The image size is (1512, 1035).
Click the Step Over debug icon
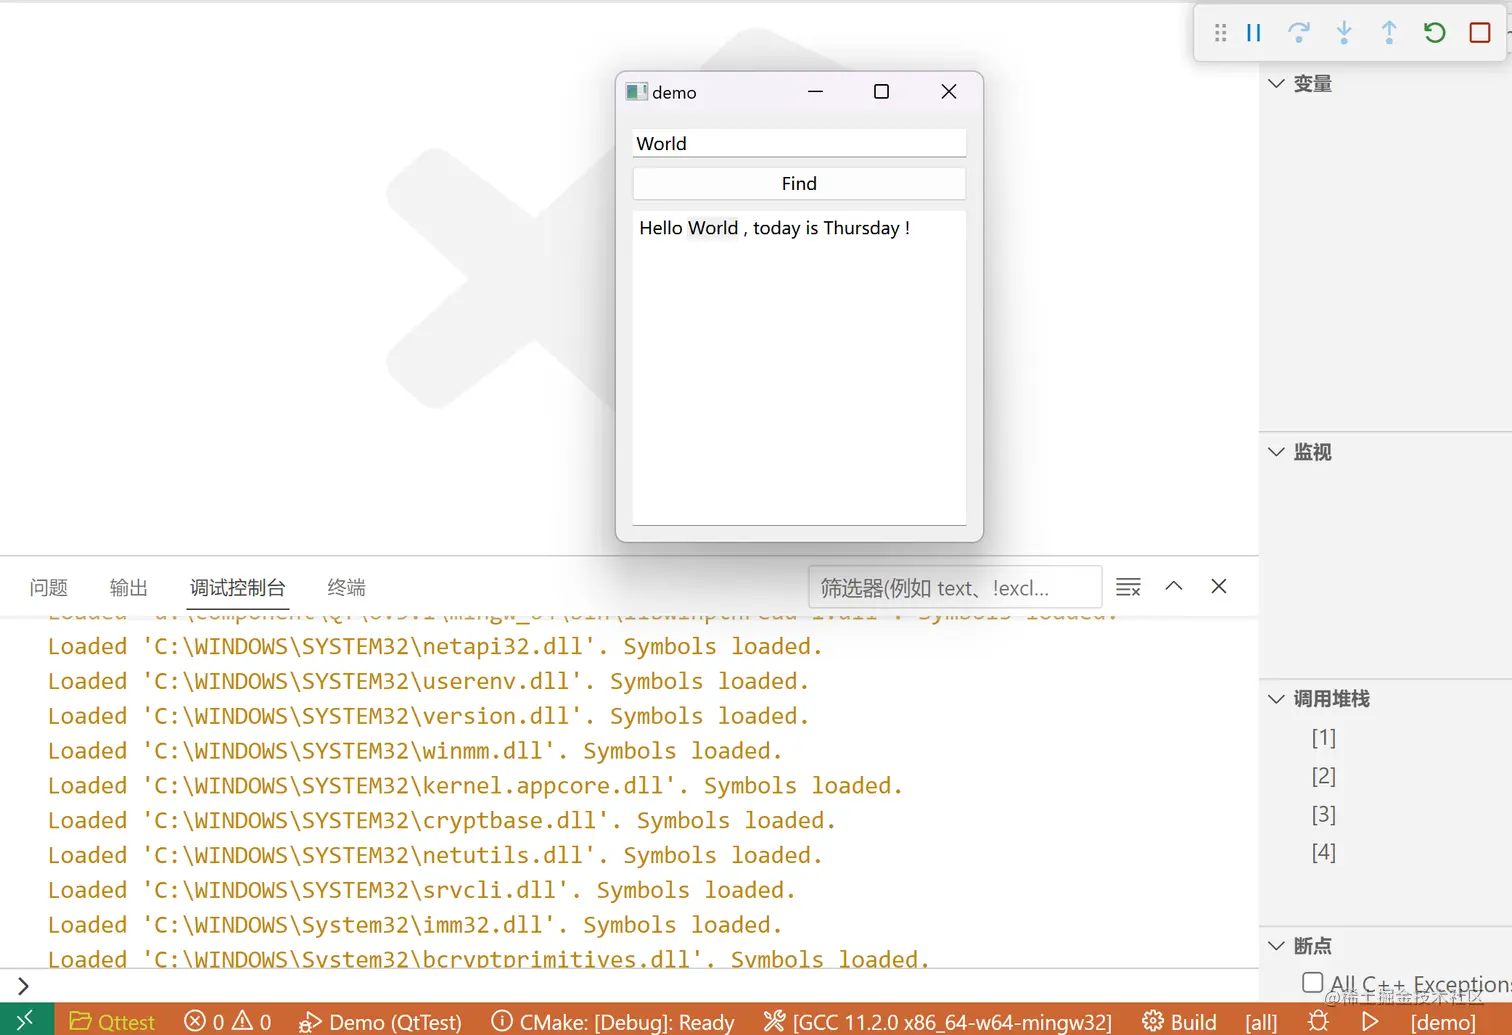tap(1298, 32)
